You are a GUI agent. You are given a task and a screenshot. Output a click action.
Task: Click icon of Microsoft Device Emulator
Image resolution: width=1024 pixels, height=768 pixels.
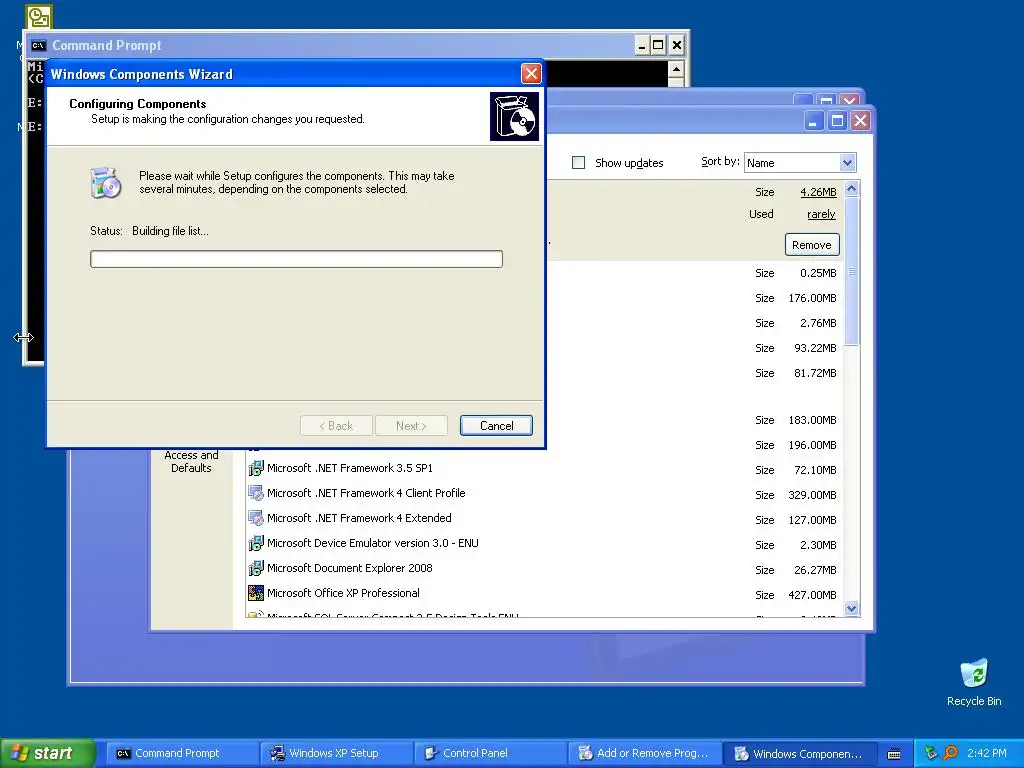click(x=256, y=543)
